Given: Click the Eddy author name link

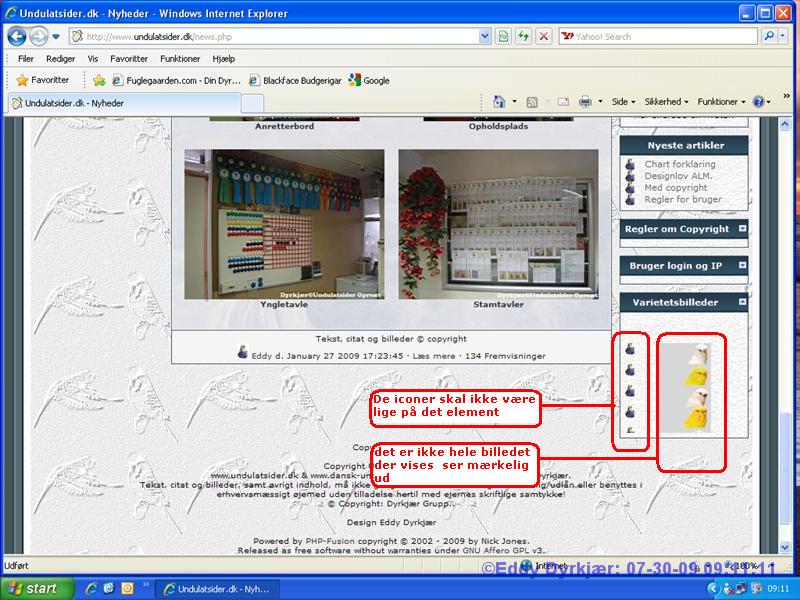Looking at the screenshot, I should (x=261, y=356).
